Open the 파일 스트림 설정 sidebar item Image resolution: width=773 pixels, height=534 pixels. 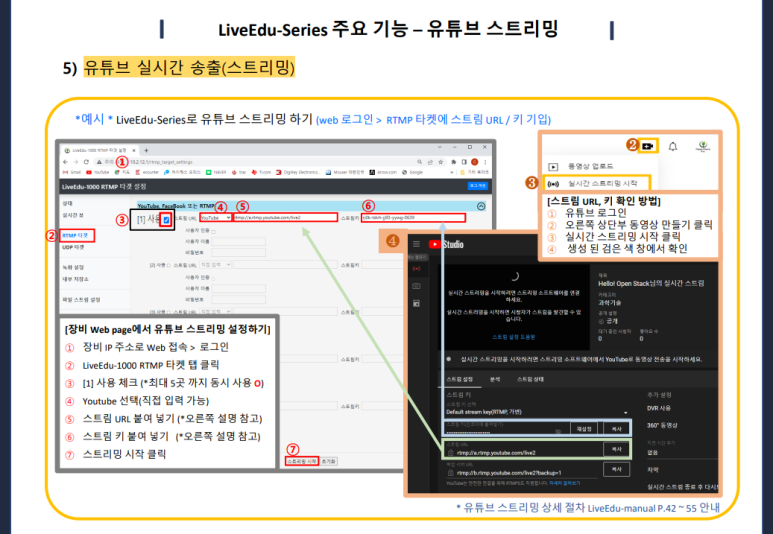[81, 299]
